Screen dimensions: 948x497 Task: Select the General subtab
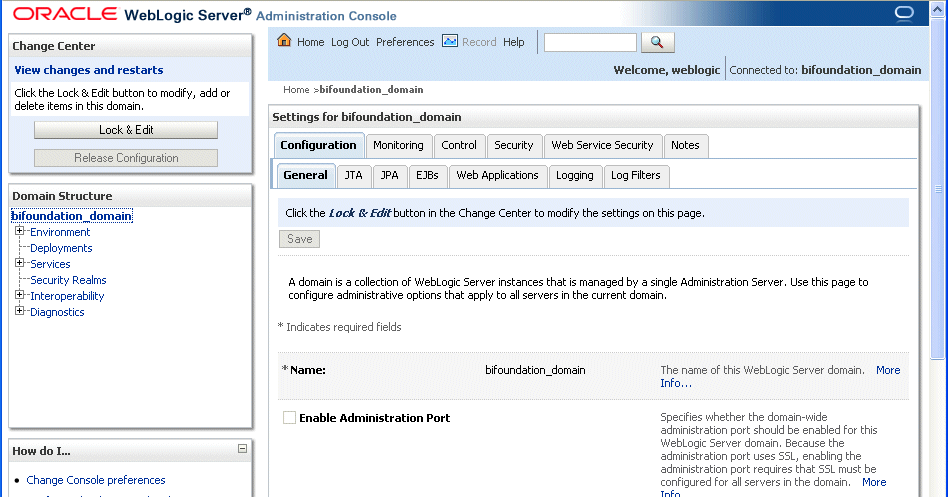(x=305, y=175)
